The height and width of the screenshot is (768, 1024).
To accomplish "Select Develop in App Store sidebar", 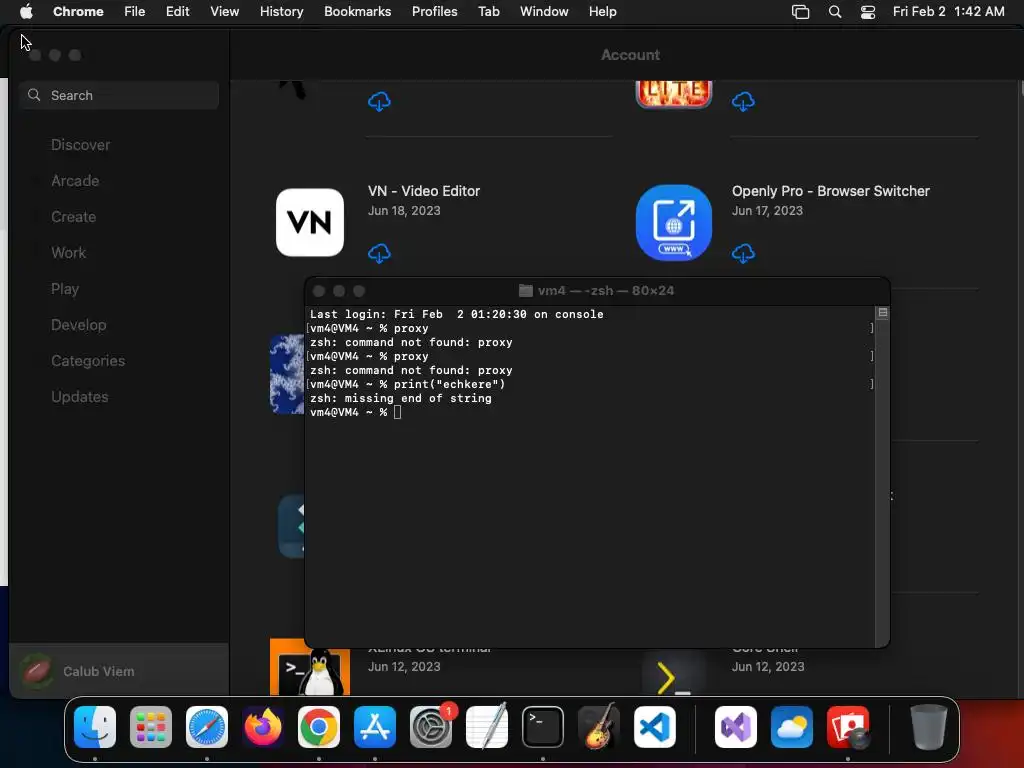I will [78, 325].
